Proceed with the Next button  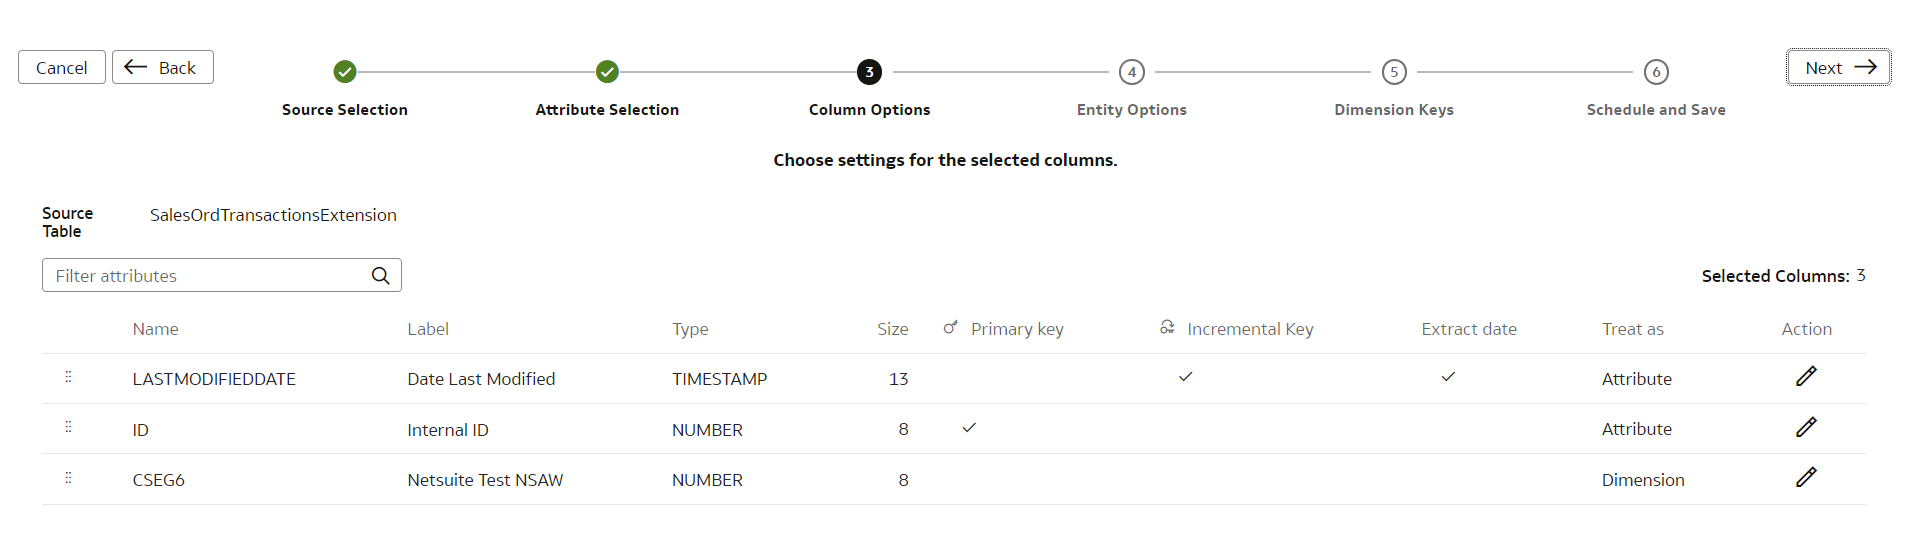(1839, 67)
